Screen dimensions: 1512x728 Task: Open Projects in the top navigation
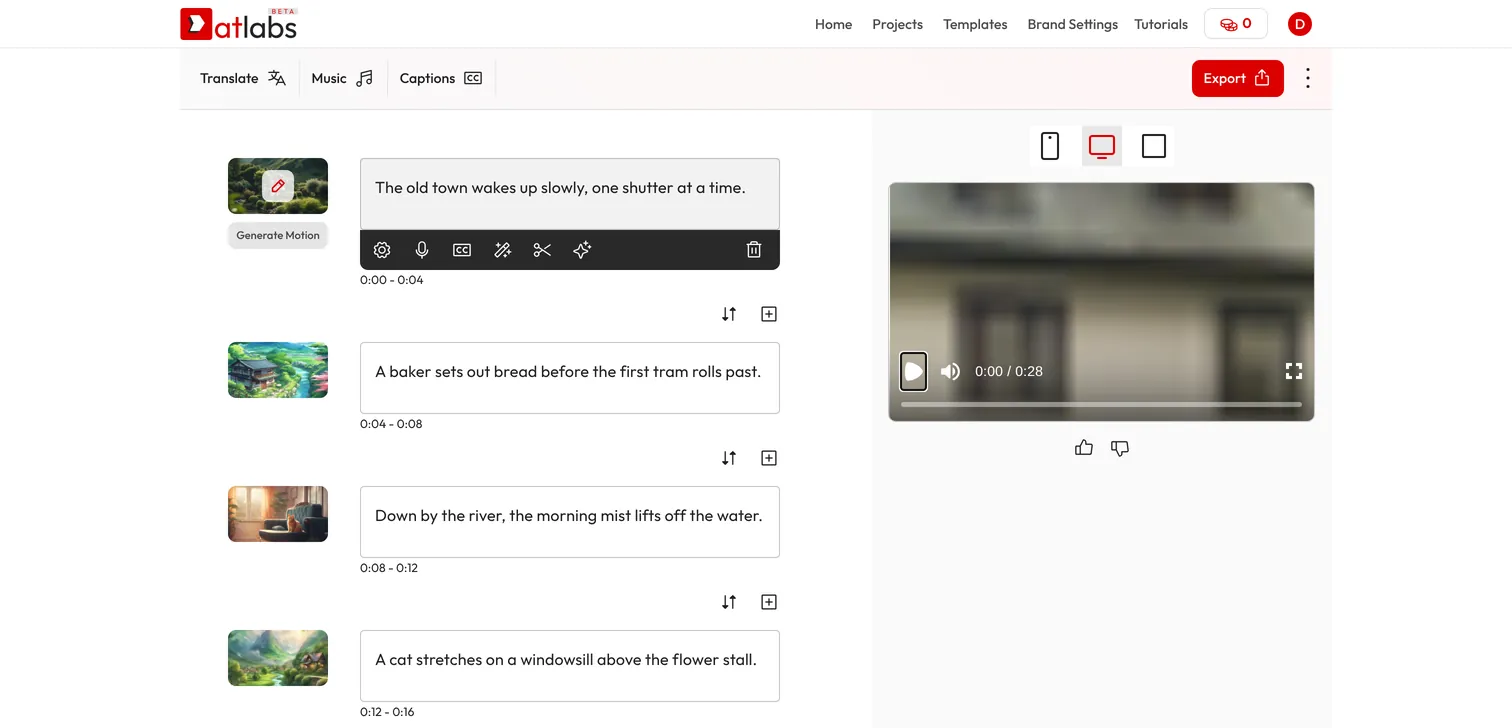click(x=898, y=24)
